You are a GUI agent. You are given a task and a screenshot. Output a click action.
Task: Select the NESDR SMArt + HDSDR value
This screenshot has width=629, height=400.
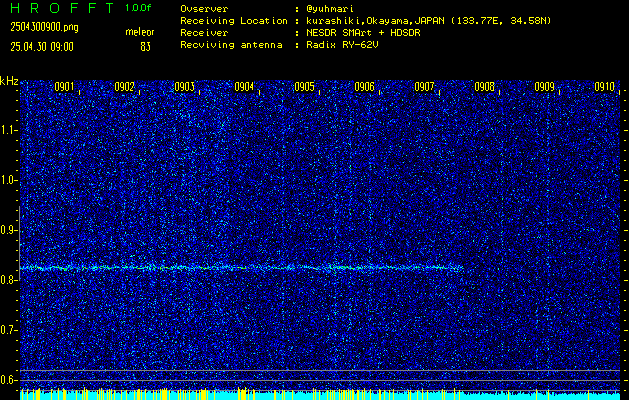363,33
